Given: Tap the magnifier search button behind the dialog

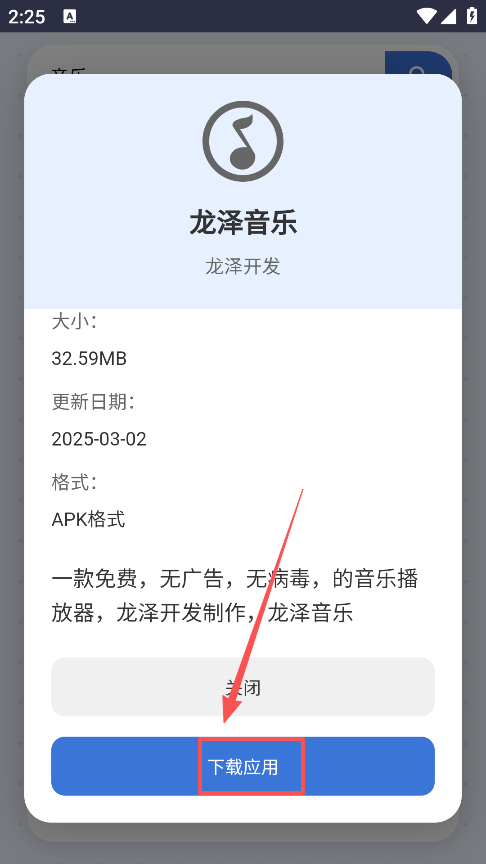Looking at the screenshot, I should (418, 63).
